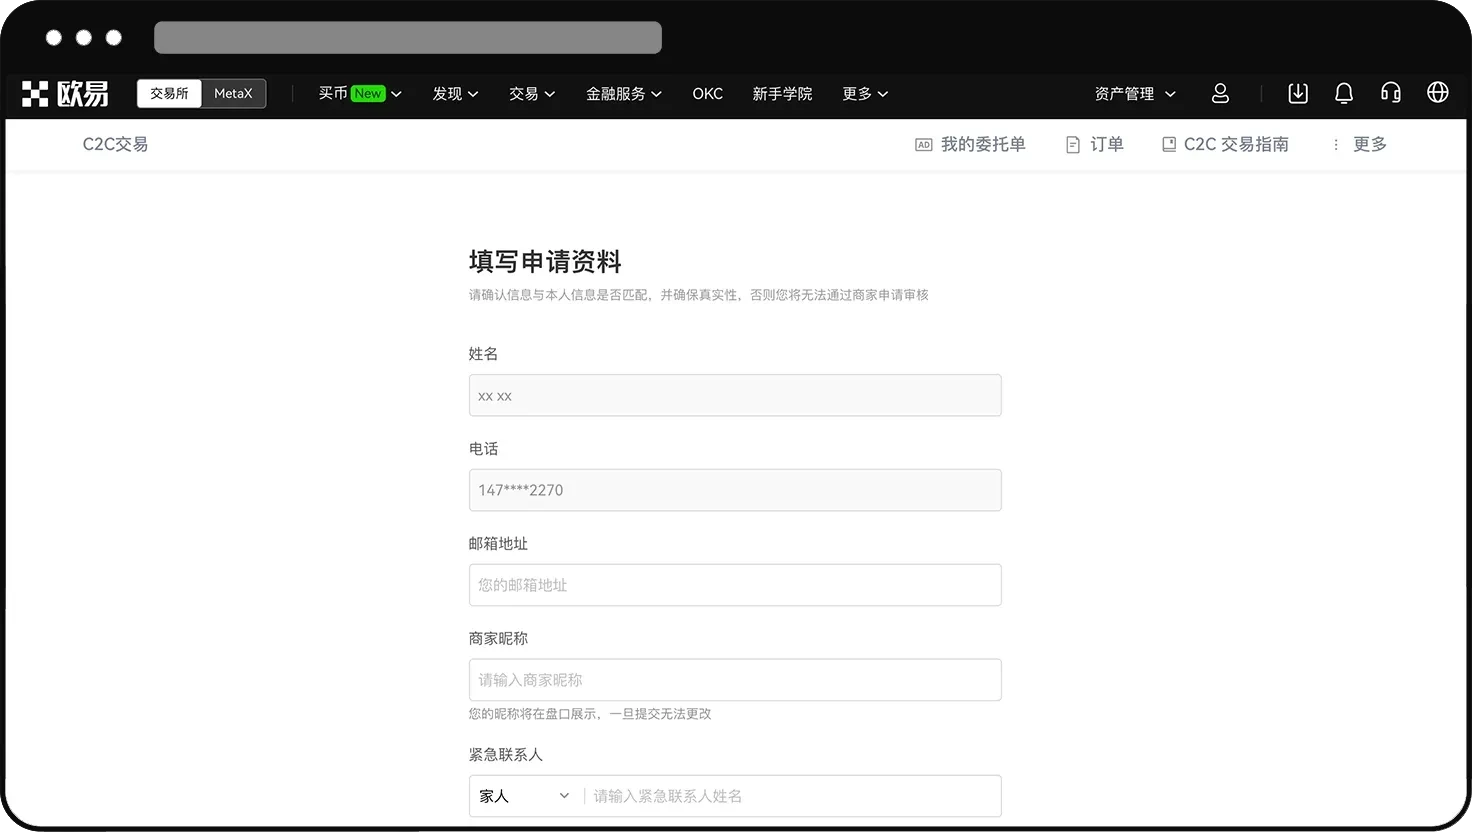Screen dimensions: 1472x832
Task: Click the browser address bar
Action: click(x=408, y=38)
